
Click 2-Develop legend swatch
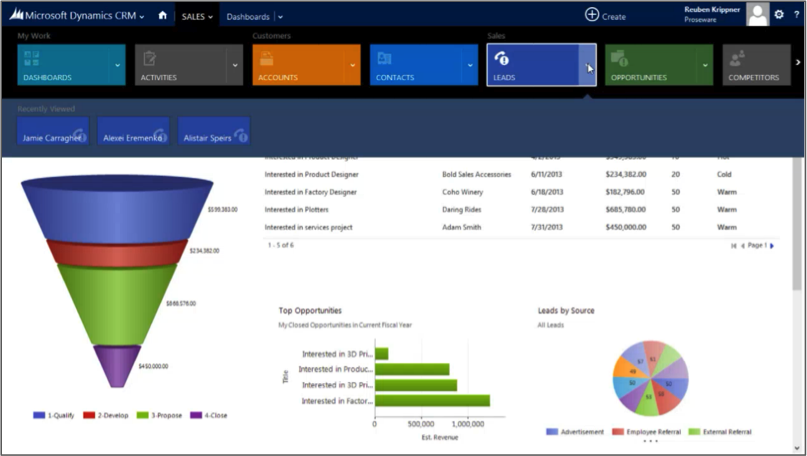click(89, 415)
